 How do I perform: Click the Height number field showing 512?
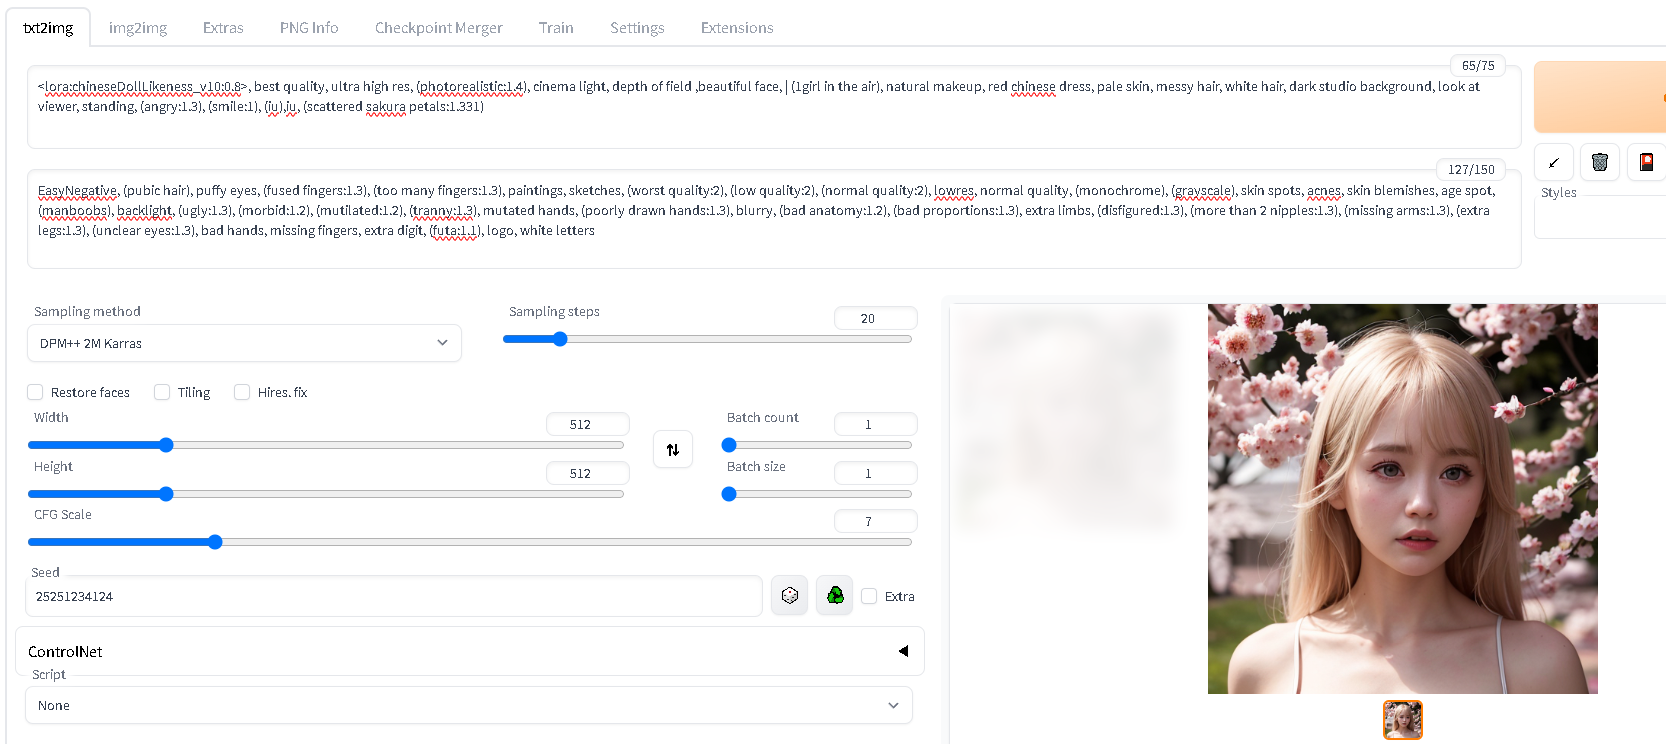pos(587,473)
